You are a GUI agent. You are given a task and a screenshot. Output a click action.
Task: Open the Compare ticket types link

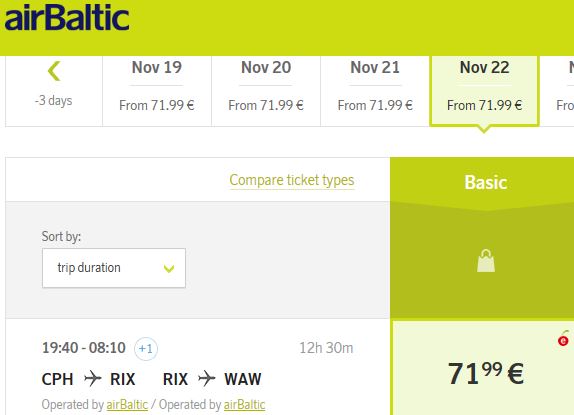pos(292,180)
